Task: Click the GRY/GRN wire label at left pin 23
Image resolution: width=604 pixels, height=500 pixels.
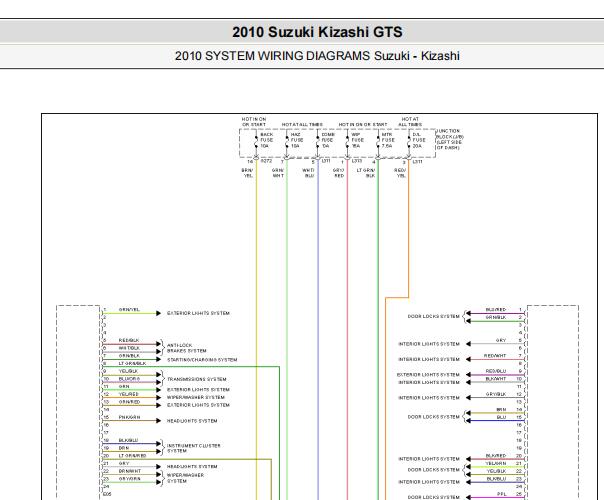Action: [x=129, y=479]
